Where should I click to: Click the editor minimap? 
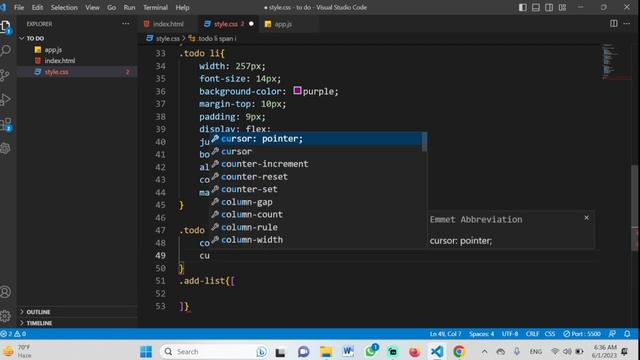pos(616,61)
